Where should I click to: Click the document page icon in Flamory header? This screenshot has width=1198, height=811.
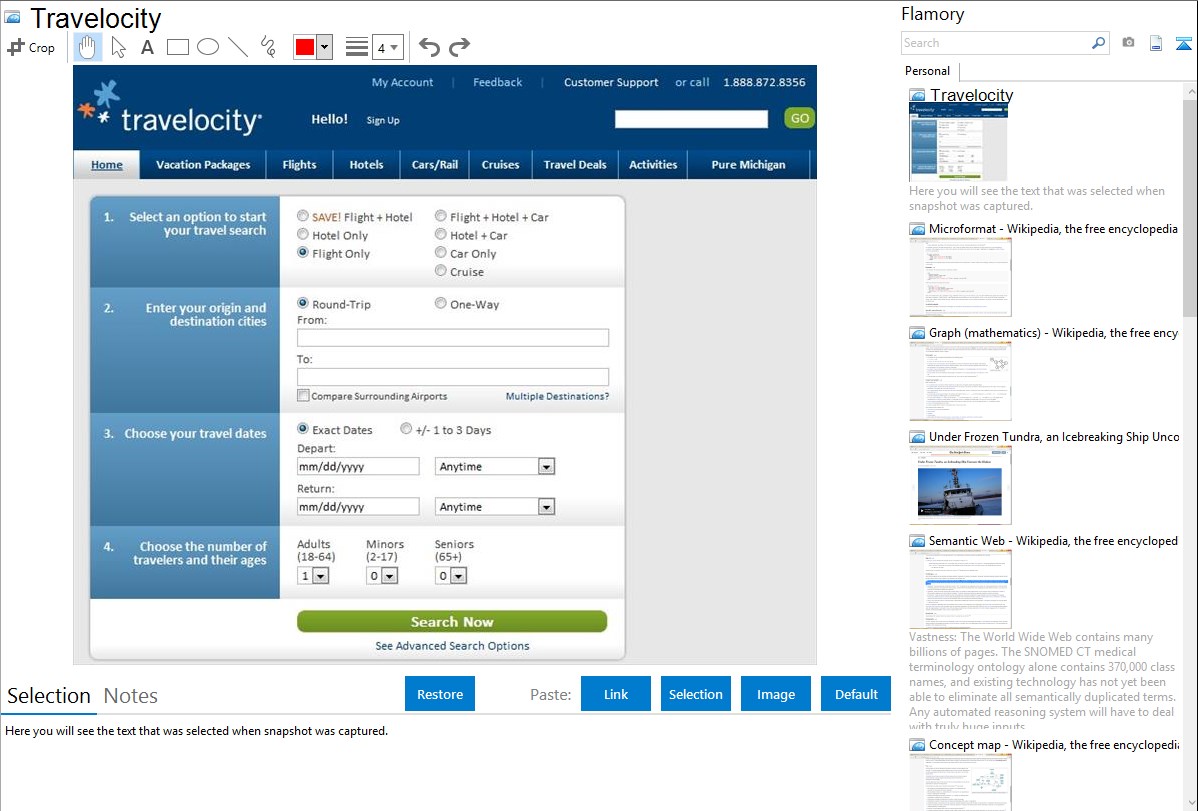click(1156, 43)
